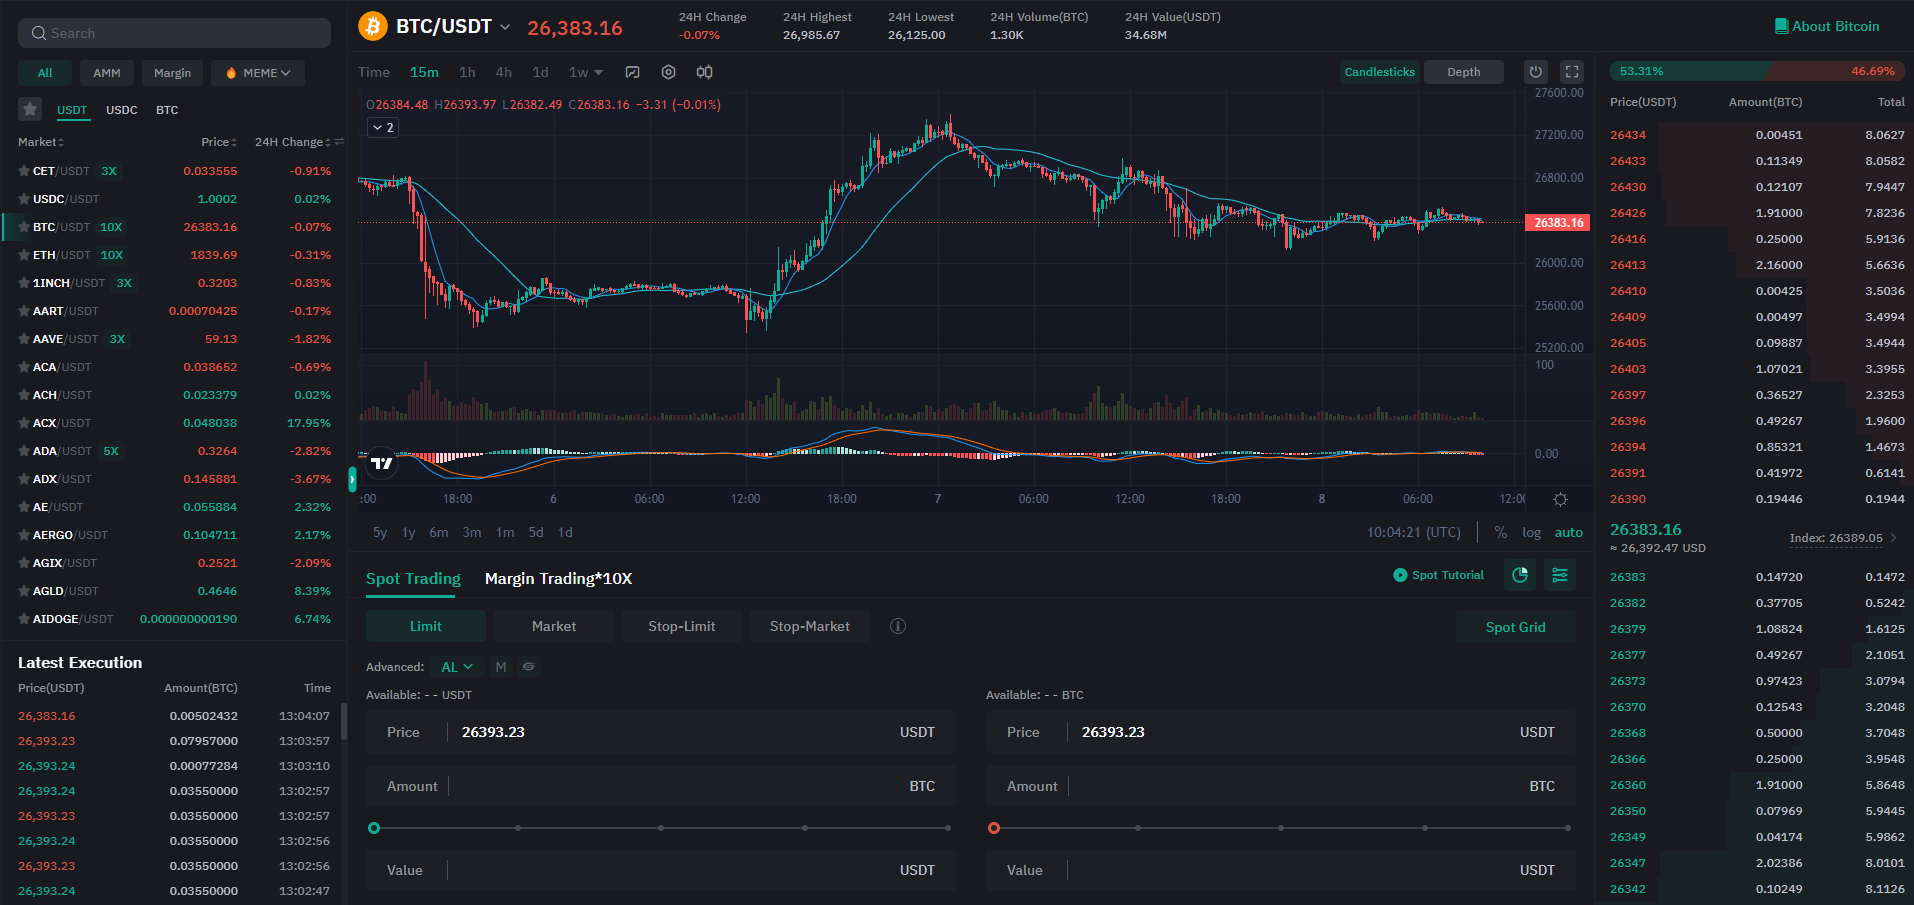Viewport: 1914px width, 905px height.
Task: Favorite the ETH/USDT star icon
Action: (23, 255)
